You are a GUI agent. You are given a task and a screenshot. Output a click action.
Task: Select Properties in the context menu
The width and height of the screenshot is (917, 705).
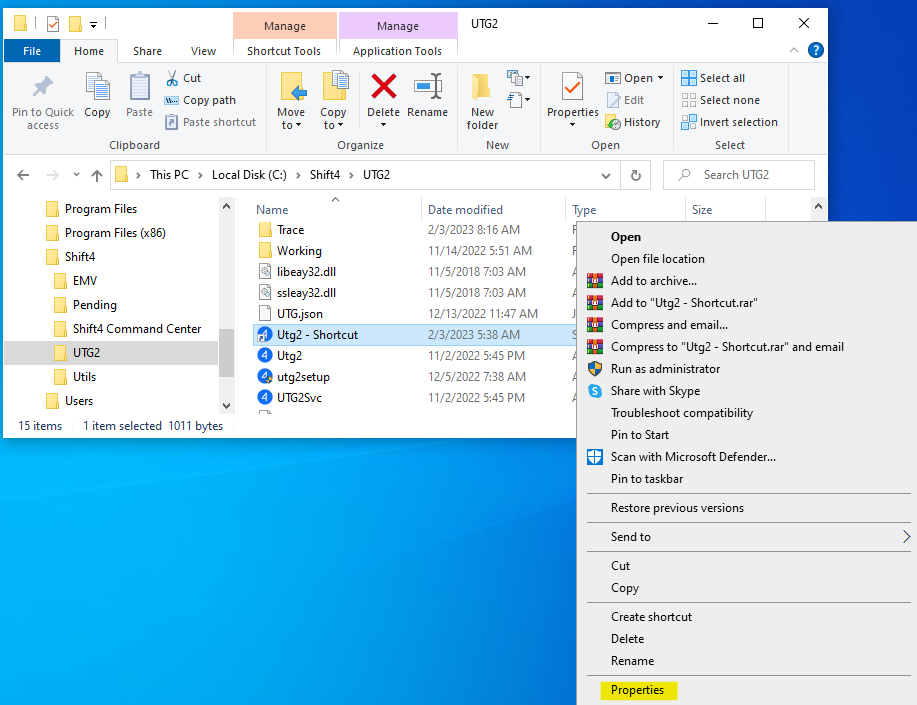pyautogui.click(x=637, y=690)
